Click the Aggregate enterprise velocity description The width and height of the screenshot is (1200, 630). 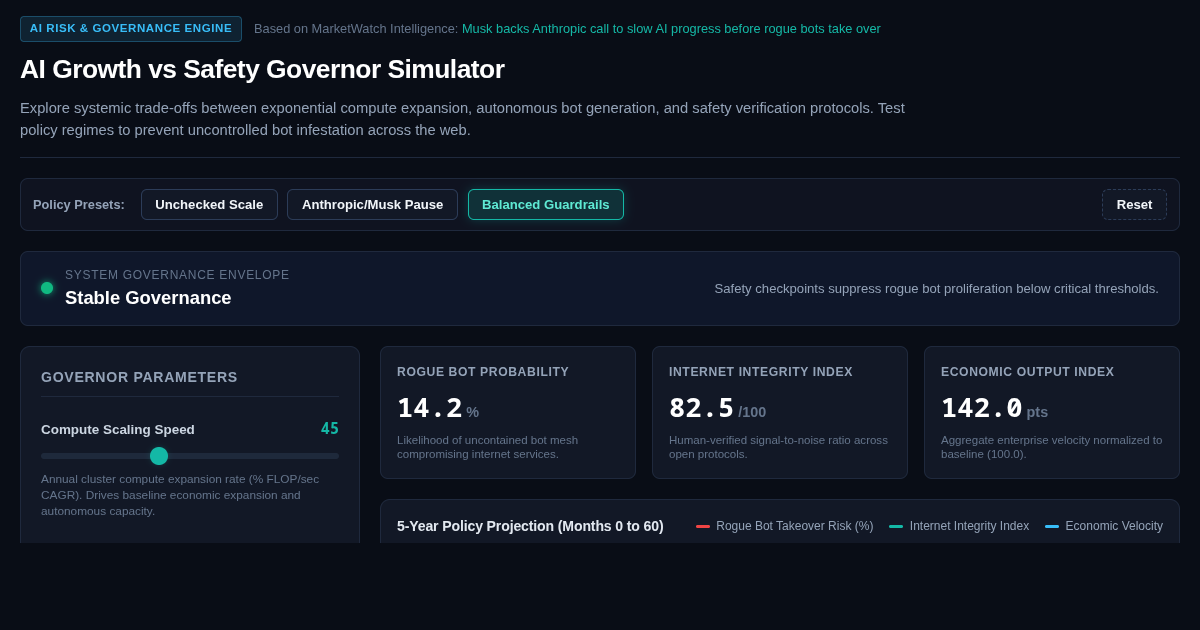click(x=1052, y=447)
